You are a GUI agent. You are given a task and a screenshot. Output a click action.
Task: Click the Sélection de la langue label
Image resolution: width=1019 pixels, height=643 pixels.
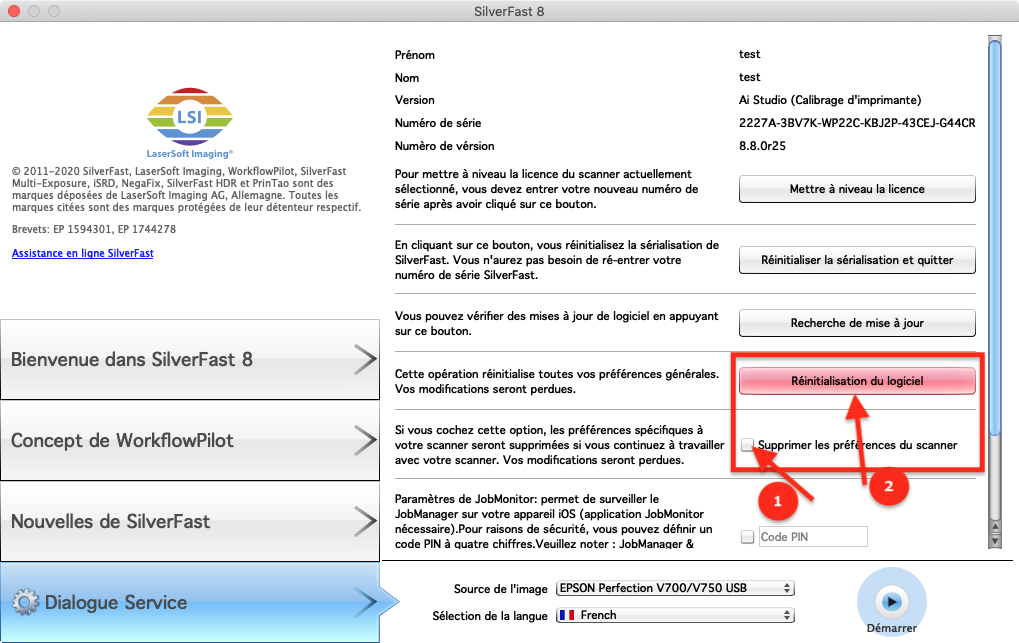coord(490,616)
